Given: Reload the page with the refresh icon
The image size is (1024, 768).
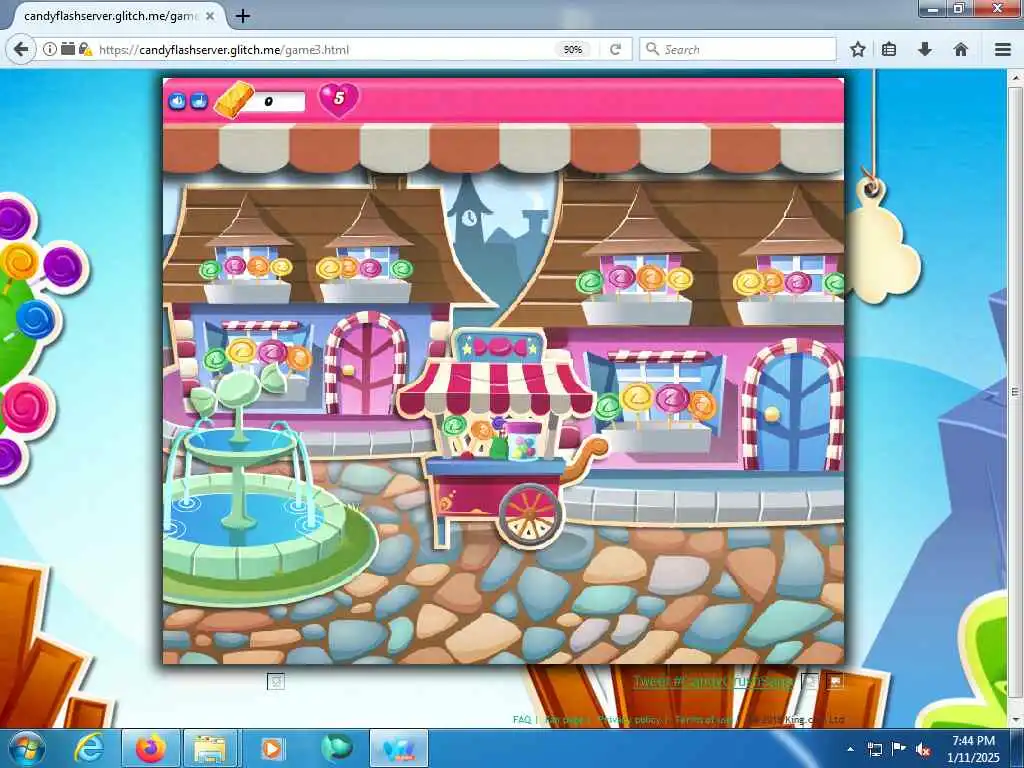Looking at the screenshot, I should [x=615, y=50].
